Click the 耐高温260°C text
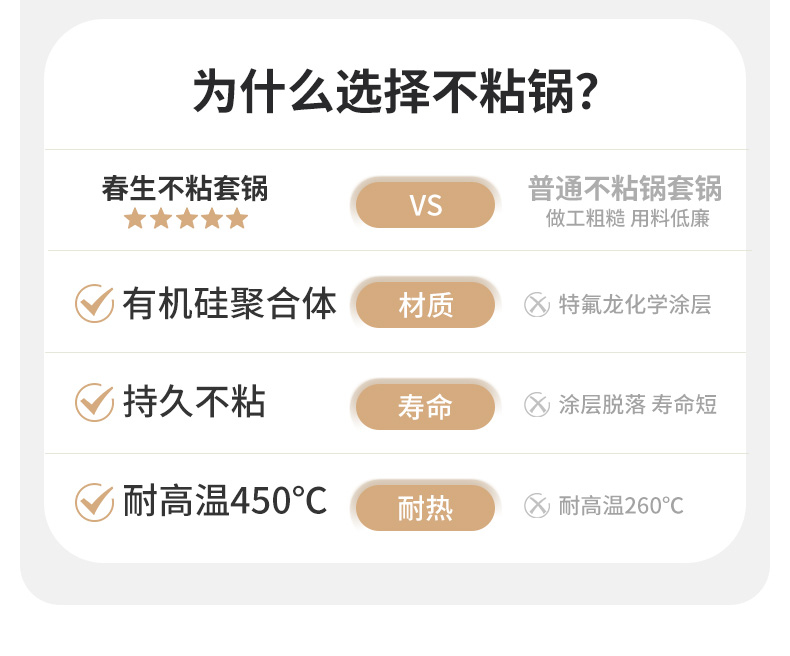Image resolution: width=790 pixels, height=656 pixels. point(621,505)
